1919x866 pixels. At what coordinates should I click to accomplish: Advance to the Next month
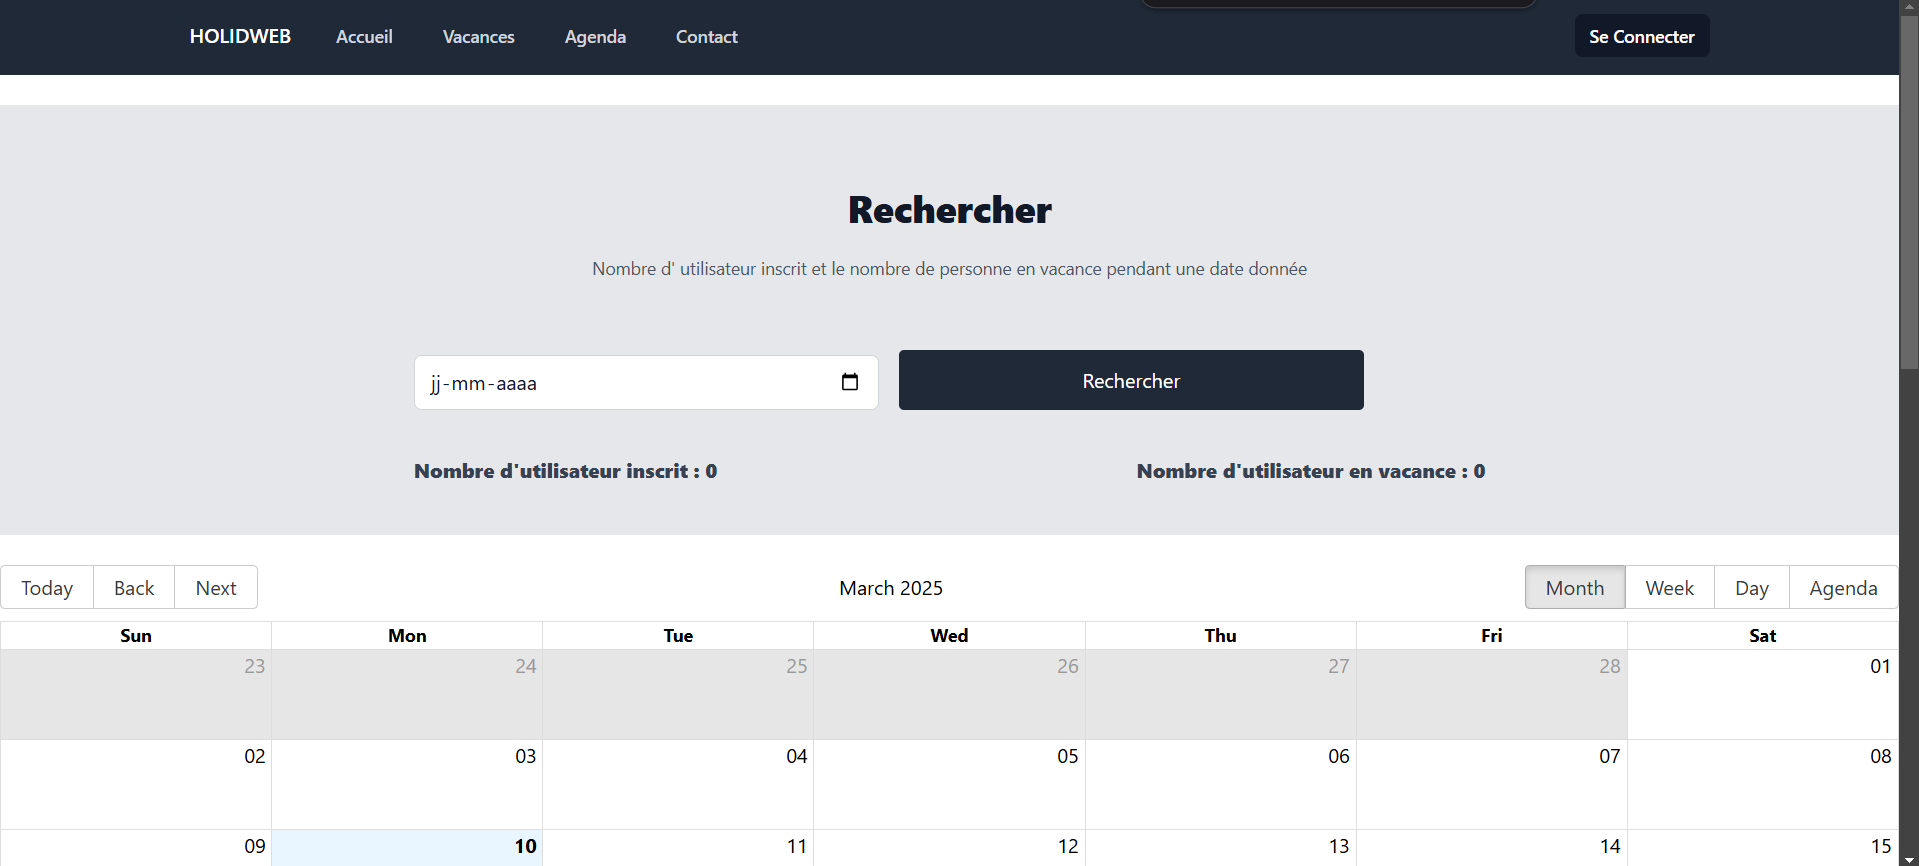click(x=216, y=588)
